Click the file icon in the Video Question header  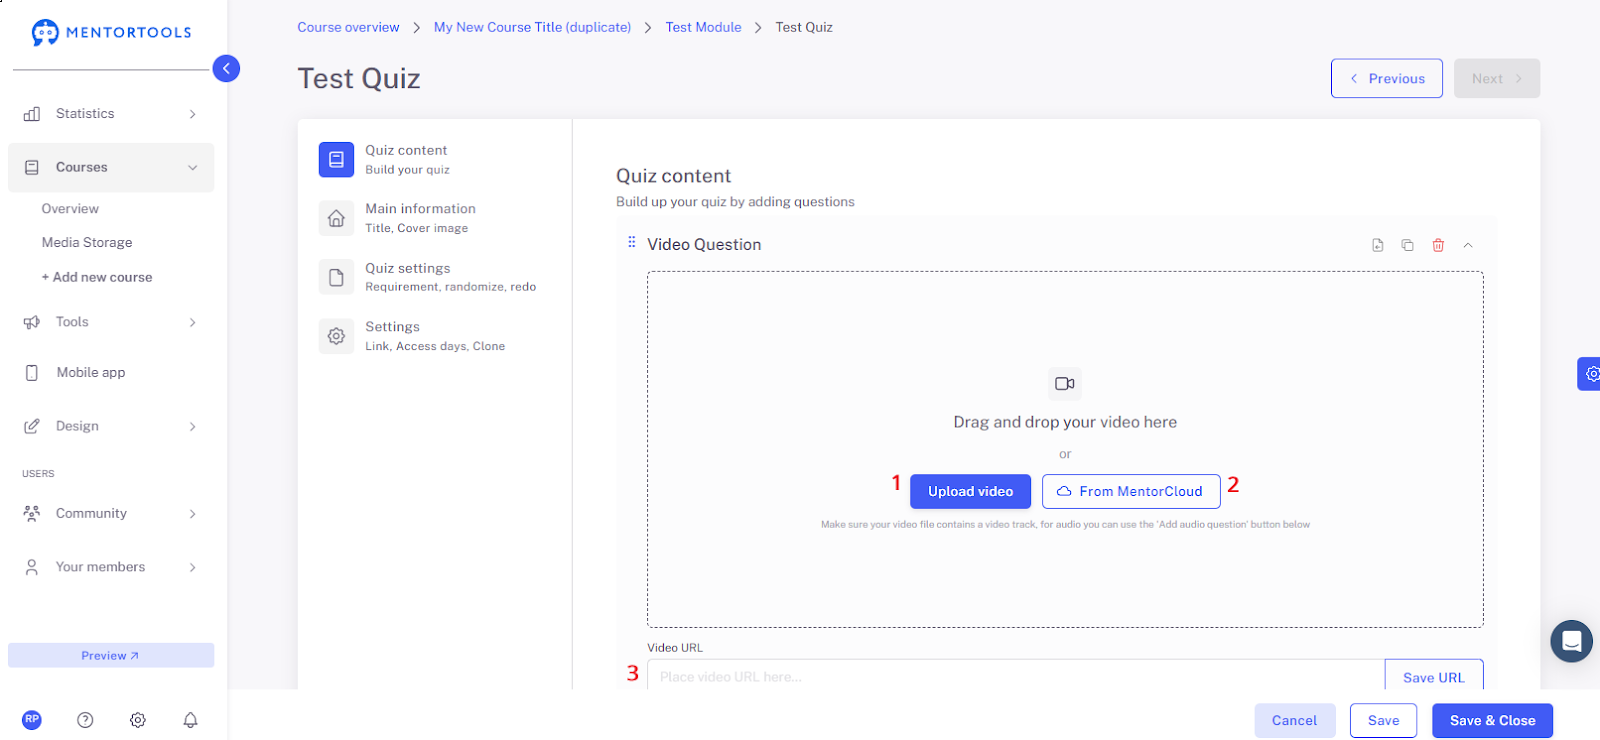pyautogui.click(x=1378, y=245)
